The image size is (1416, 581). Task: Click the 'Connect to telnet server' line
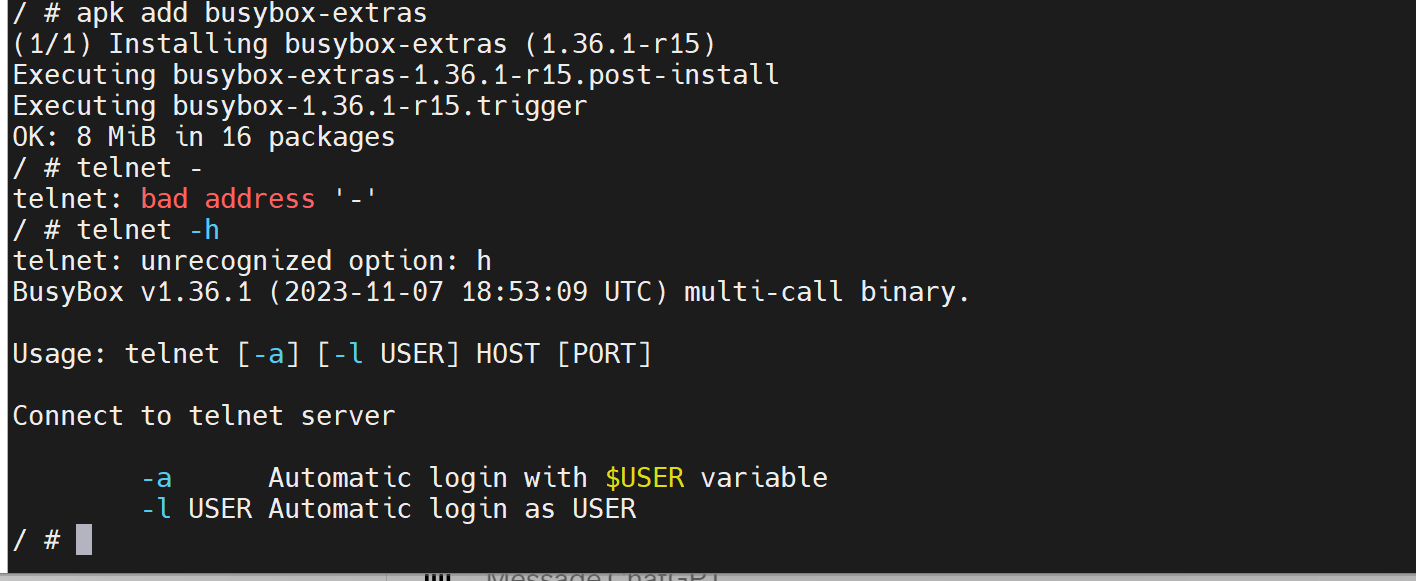[x=204, y=416]
